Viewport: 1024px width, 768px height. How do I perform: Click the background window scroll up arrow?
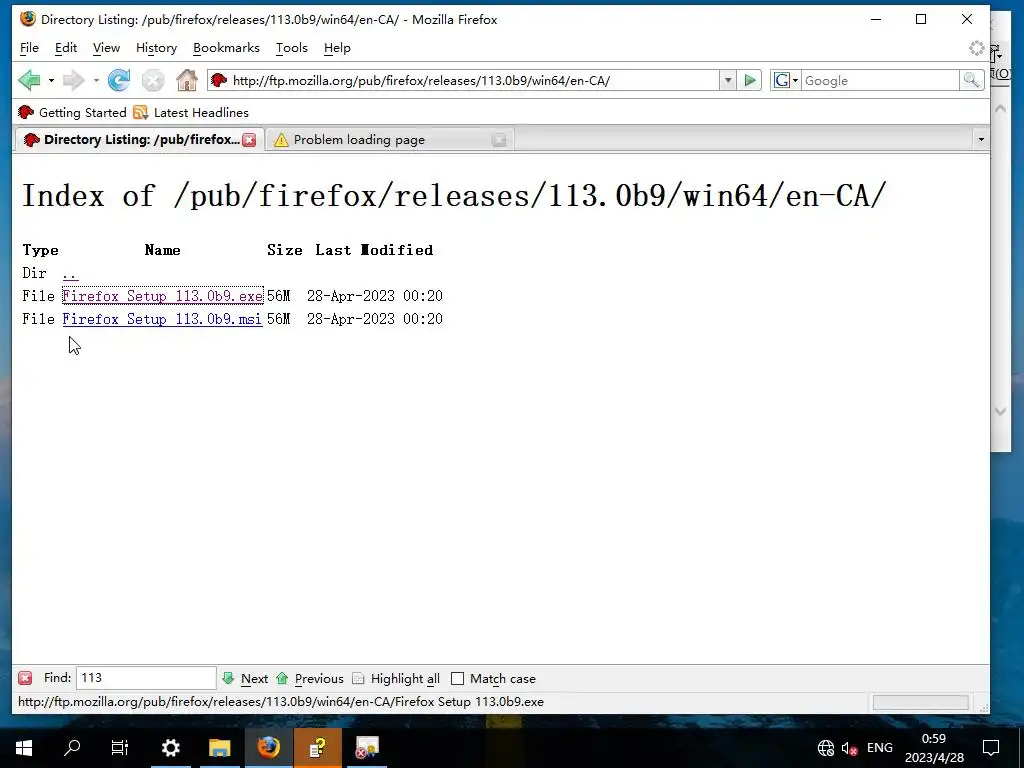point(1000,109)
